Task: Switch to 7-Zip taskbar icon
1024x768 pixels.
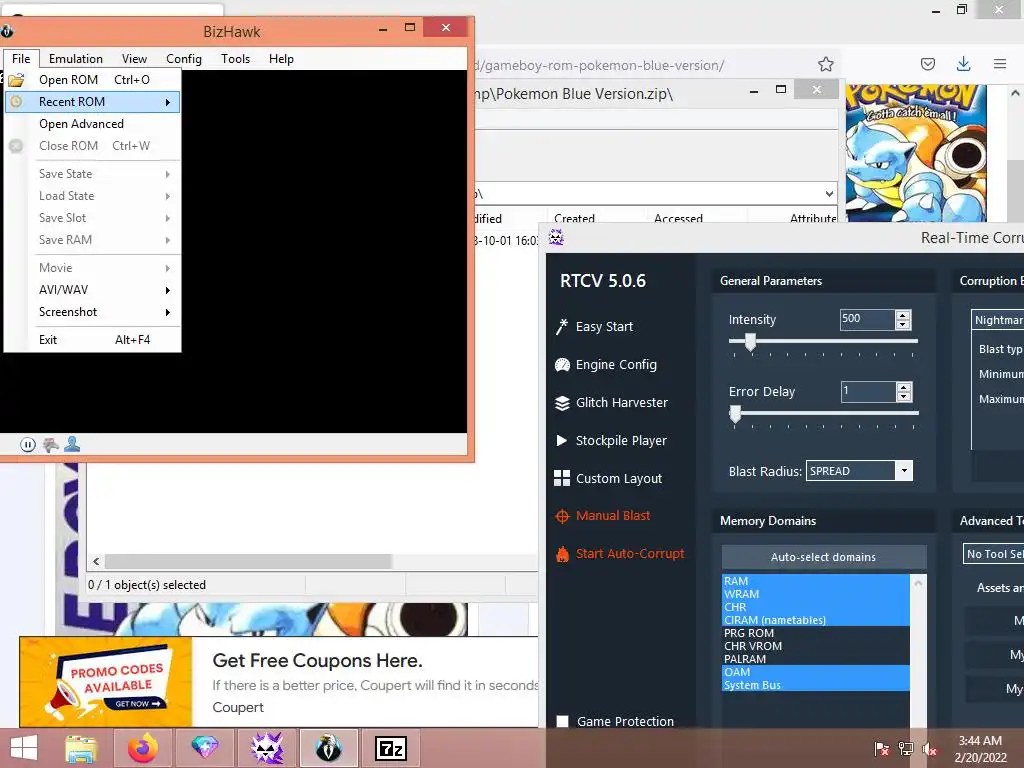Action: [391, 748]
